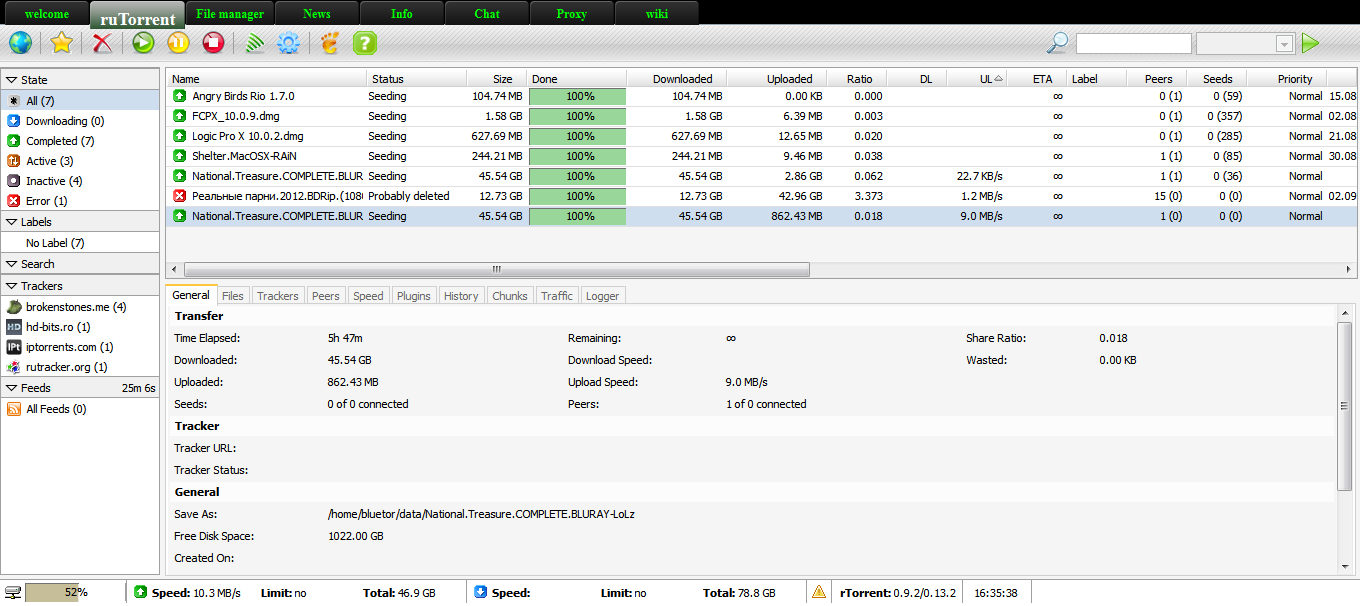This screenshot has width=1360, height=606.
Task: Click the yellow warning triangle in status bar
Action: 819,592
